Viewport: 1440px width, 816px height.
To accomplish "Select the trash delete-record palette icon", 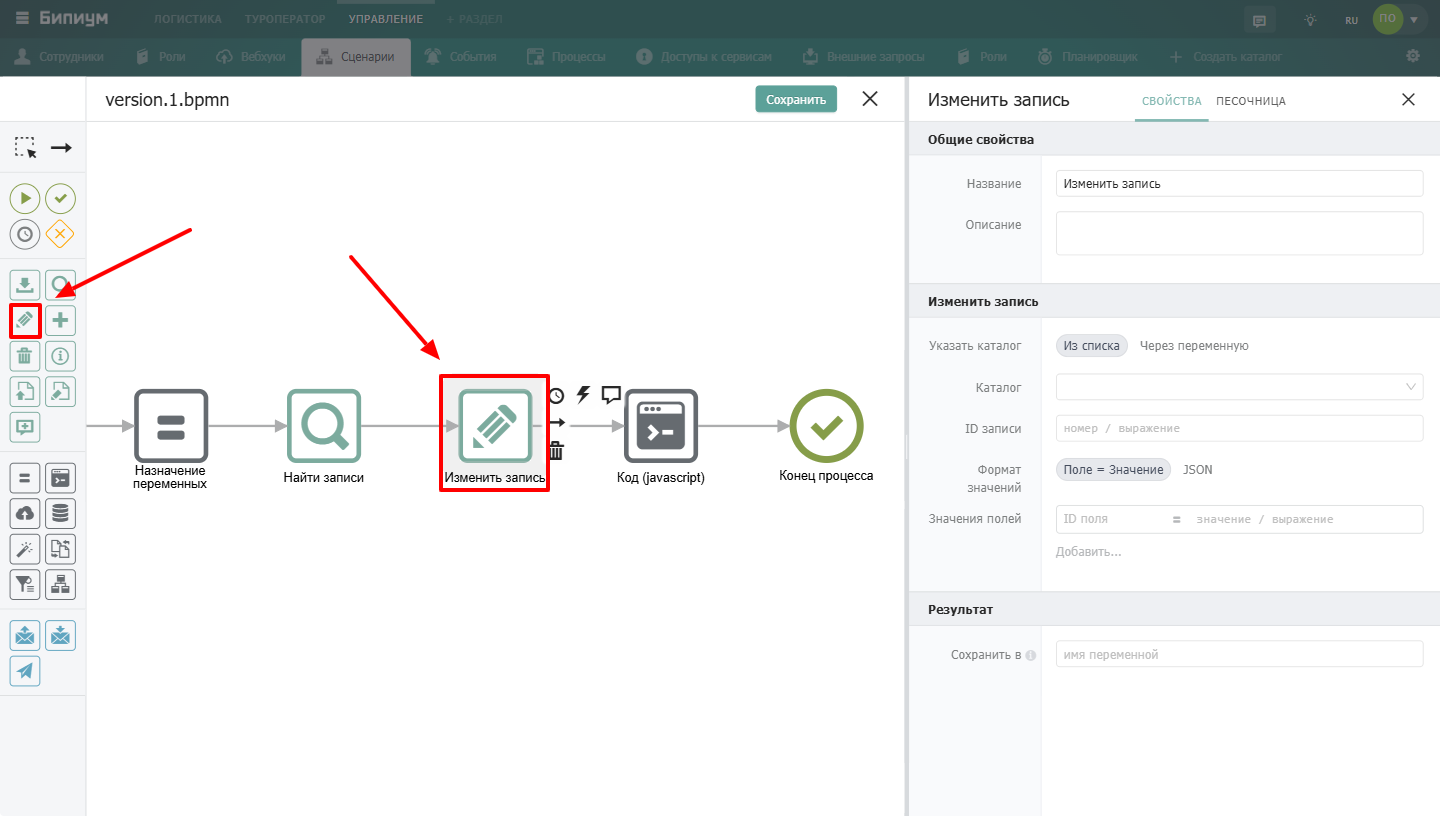I will pos(25,356).
